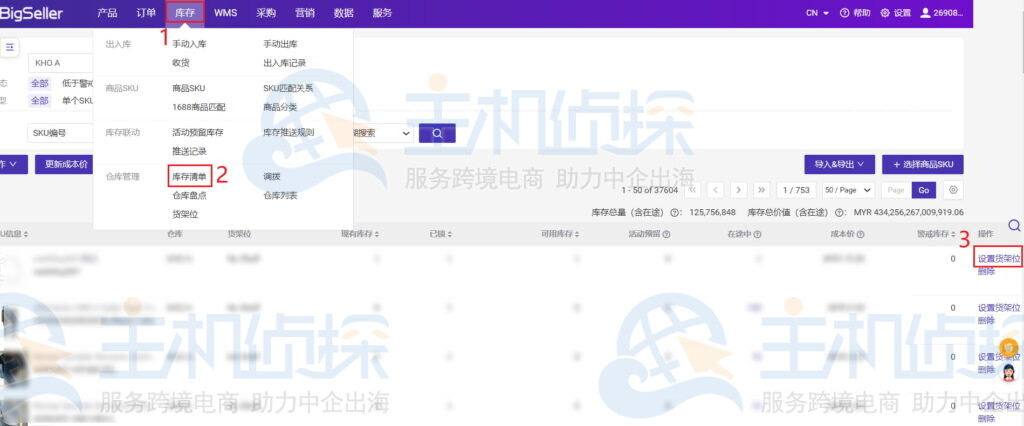Open the search mode dropdown beside search button
1024x426 pixels.
click(x=383, y=133)
